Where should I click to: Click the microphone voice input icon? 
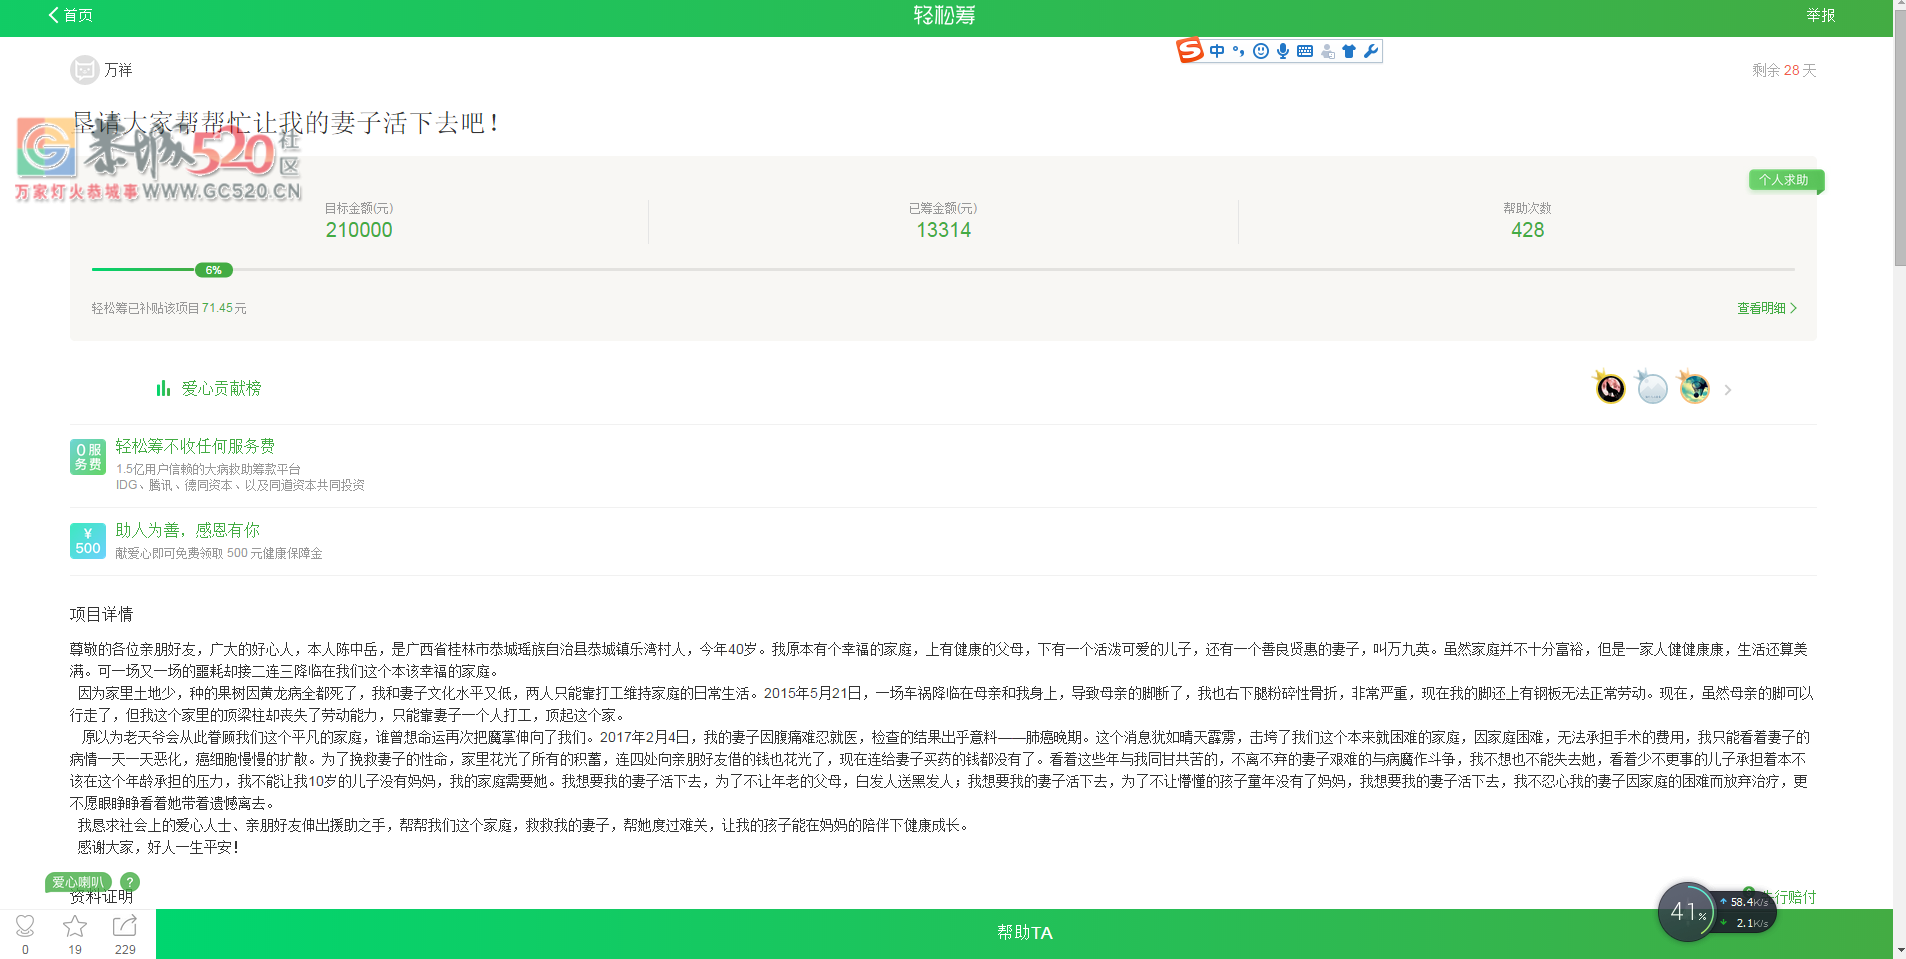point(1283,51)
